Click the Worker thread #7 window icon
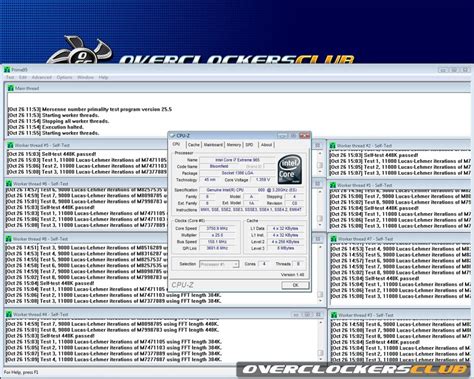This screenshot has width=474, height=379. pyautogui.click(x=333, y=239)
